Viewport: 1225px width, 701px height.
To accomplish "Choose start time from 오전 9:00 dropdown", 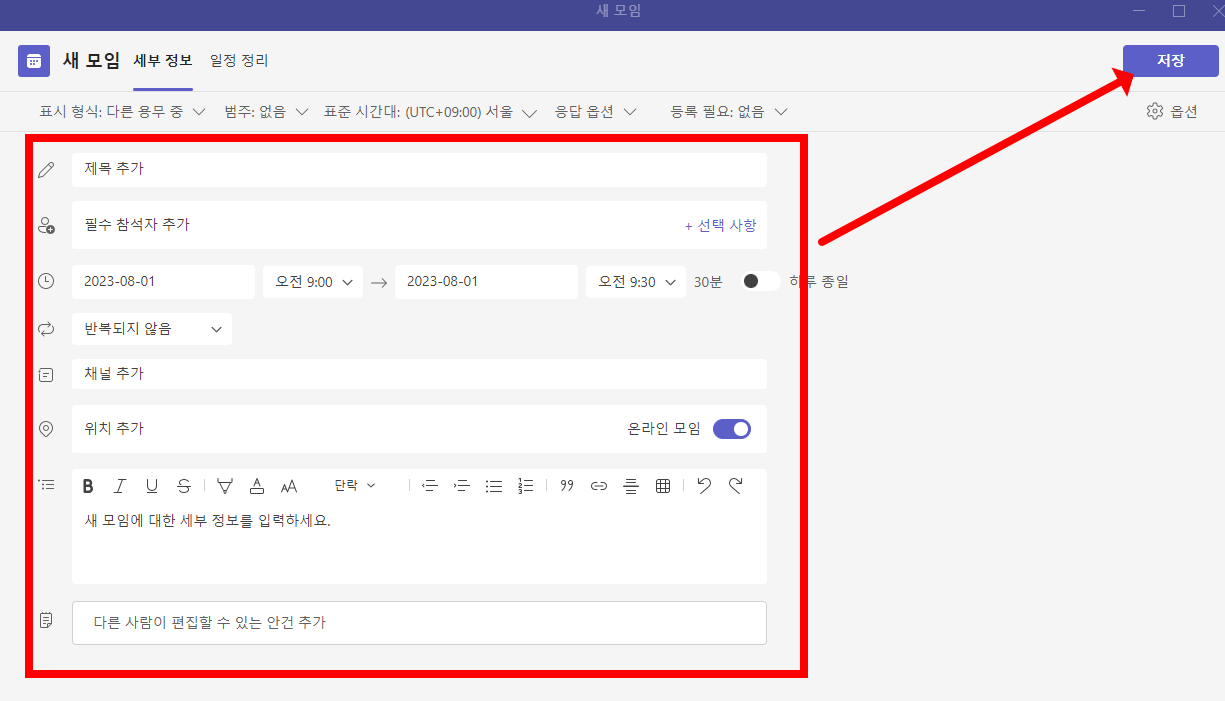I will click(x=314, y=282).
